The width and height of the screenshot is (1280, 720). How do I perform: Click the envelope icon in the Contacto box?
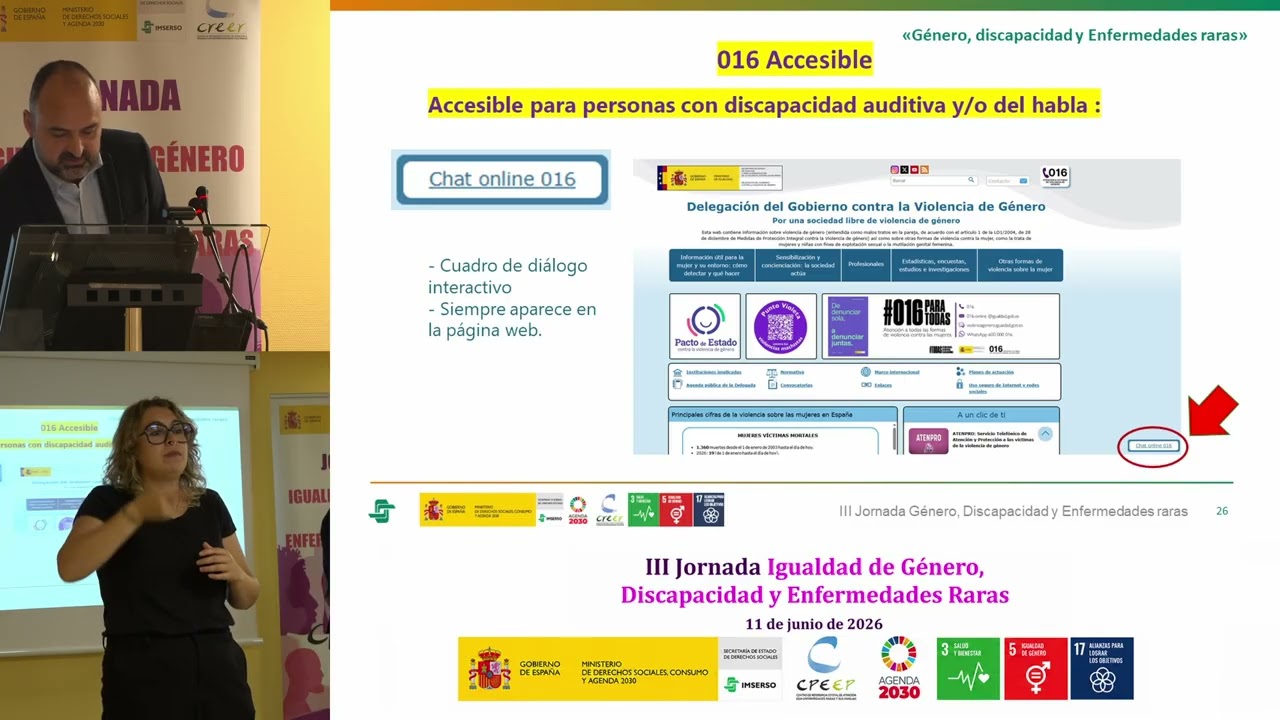(1023, 181)
